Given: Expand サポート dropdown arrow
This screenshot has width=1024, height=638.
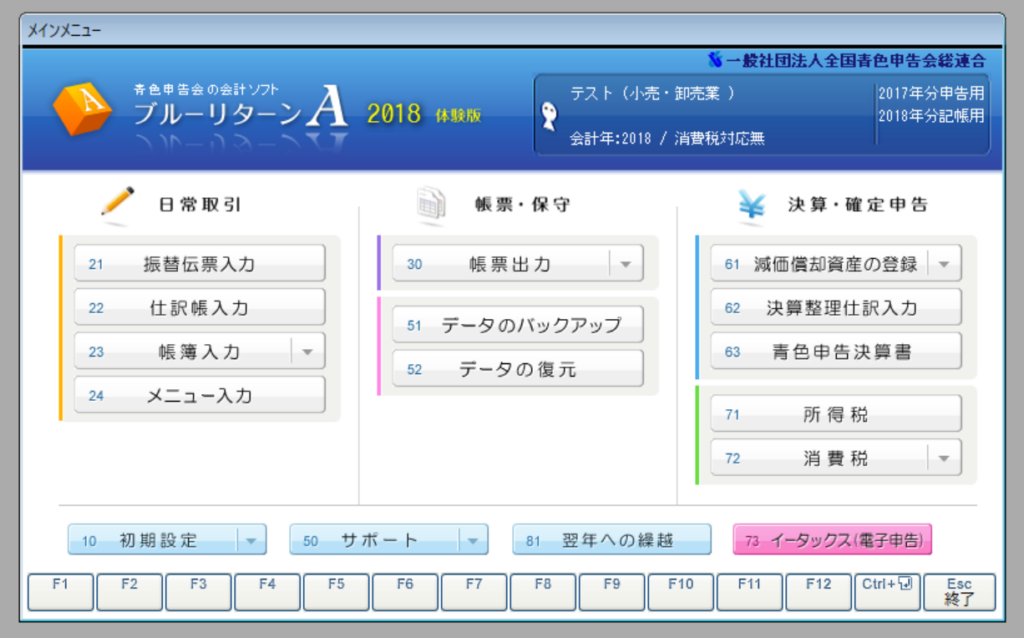Looking at the screenshot, I should (473, 539).
